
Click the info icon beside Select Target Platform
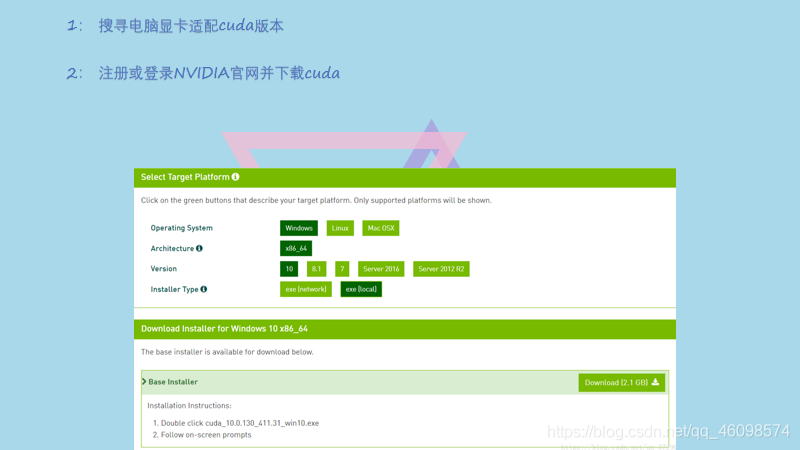[x=235, y=177]
